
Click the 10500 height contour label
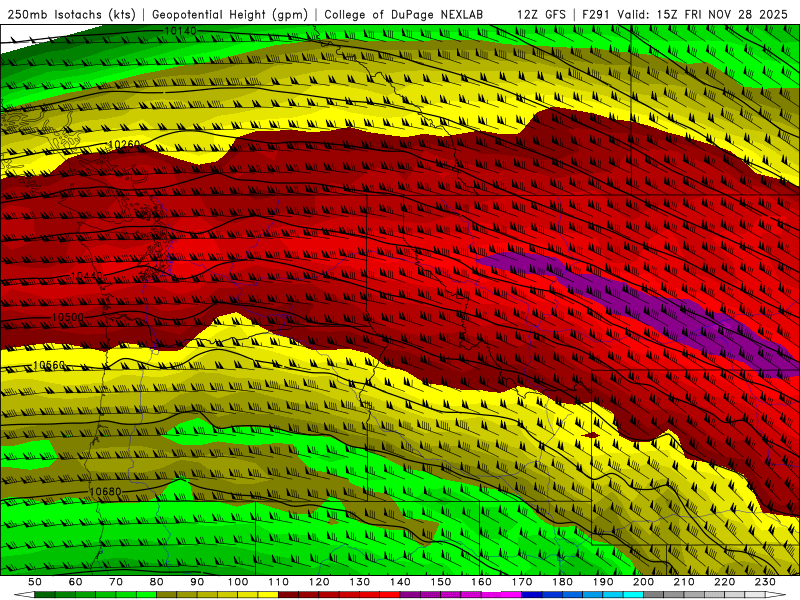tap(68, 317)
